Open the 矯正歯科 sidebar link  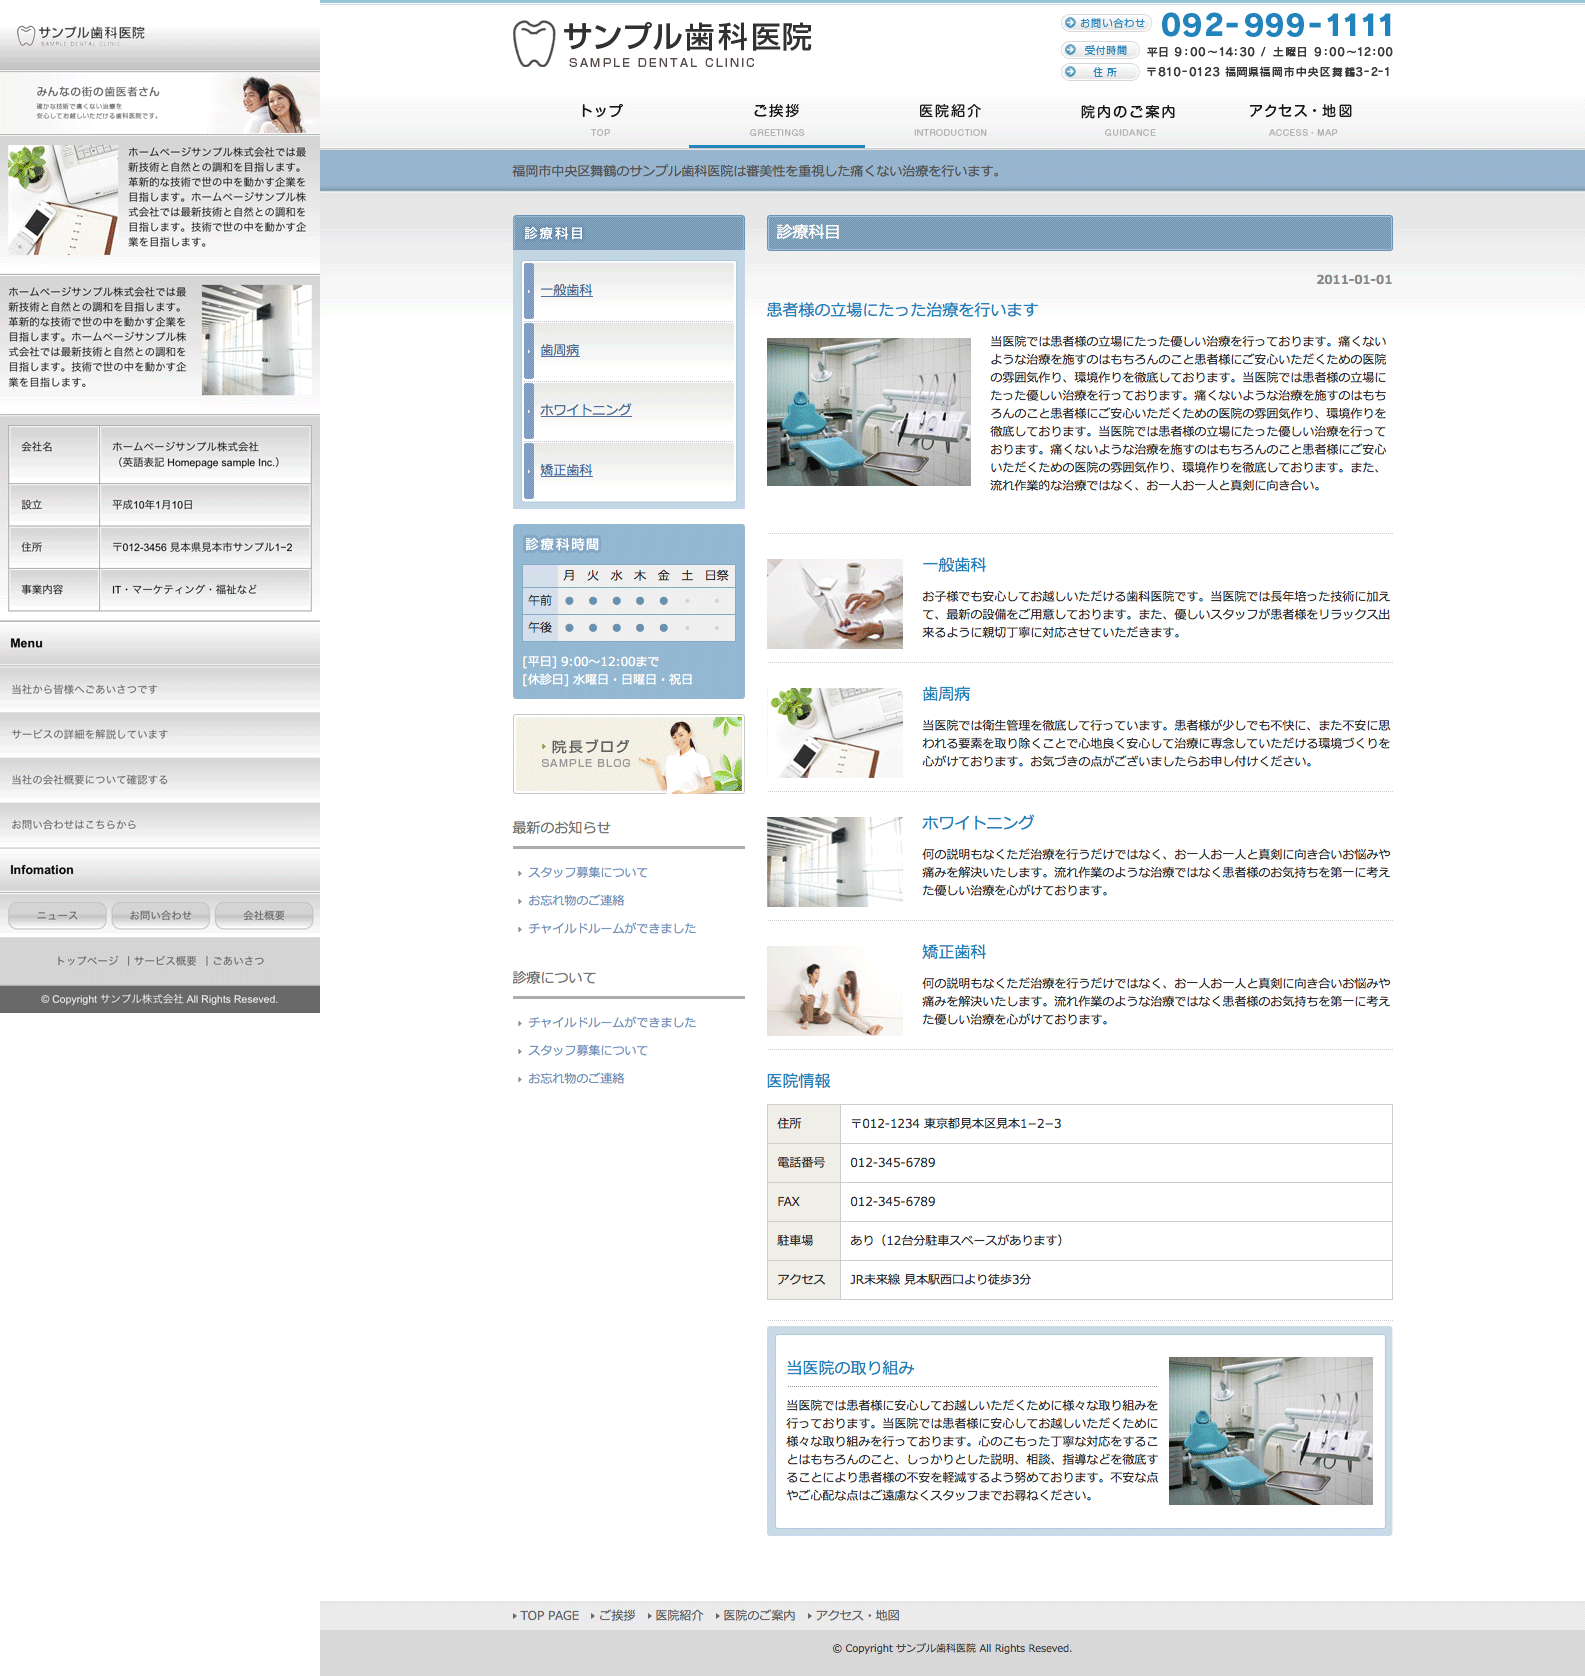[x=566, y=470]
